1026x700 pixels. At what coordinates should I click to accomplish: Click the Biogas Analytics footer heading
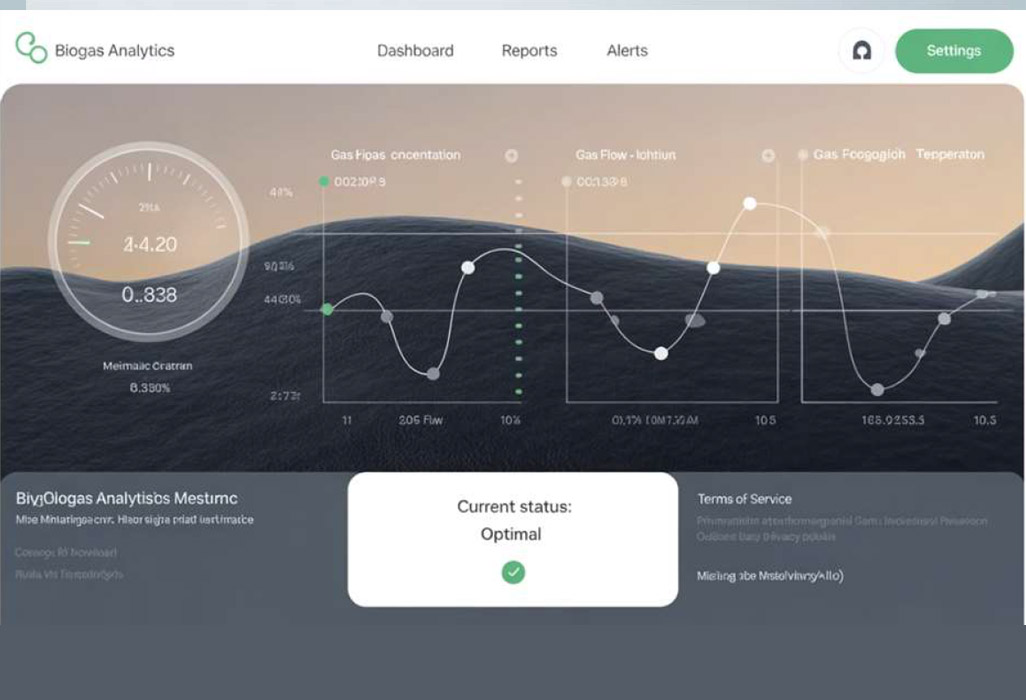[127, 498]
